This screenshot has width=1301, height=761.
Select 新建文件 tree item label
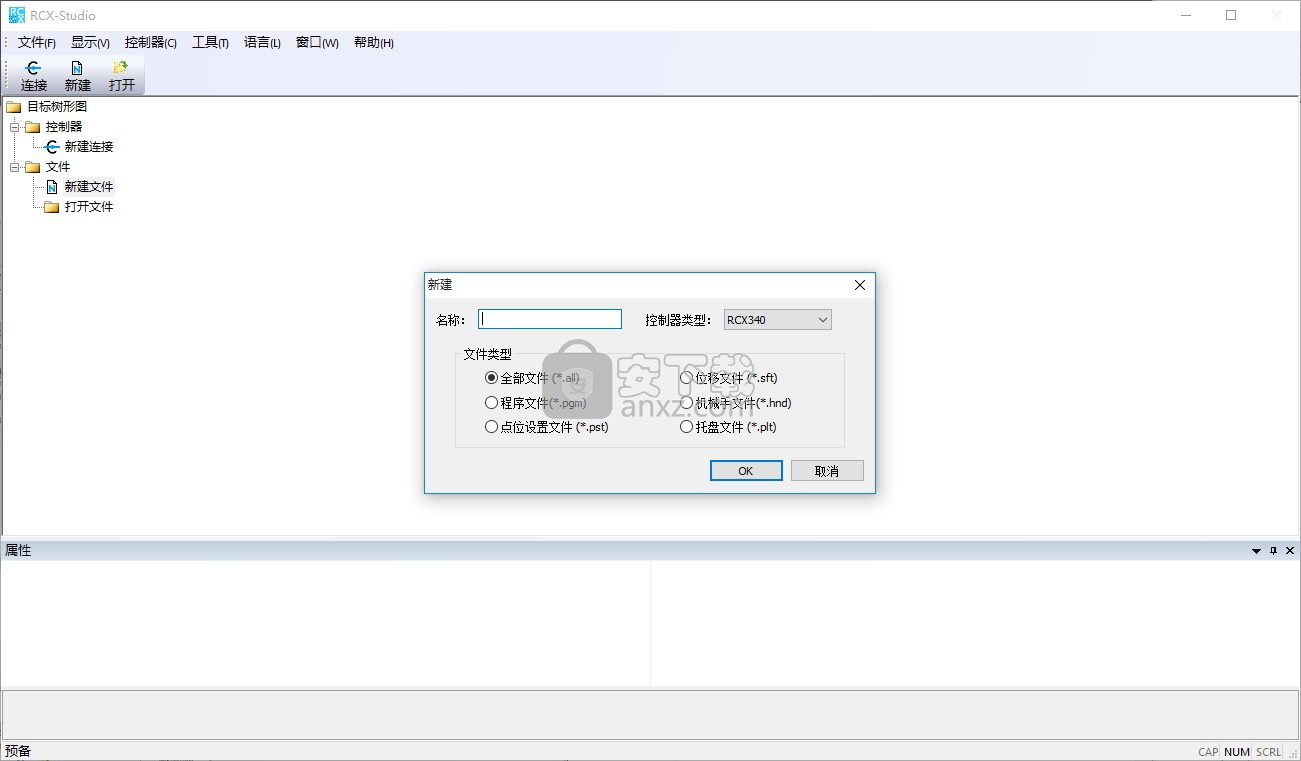89,187
